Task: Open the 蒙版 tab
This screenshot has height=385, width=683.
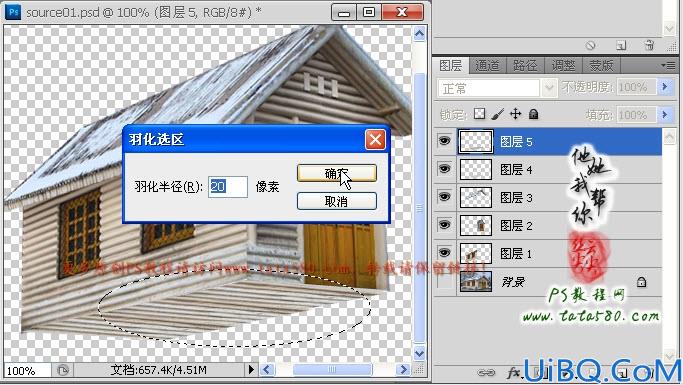Action: tap(601, 66)
